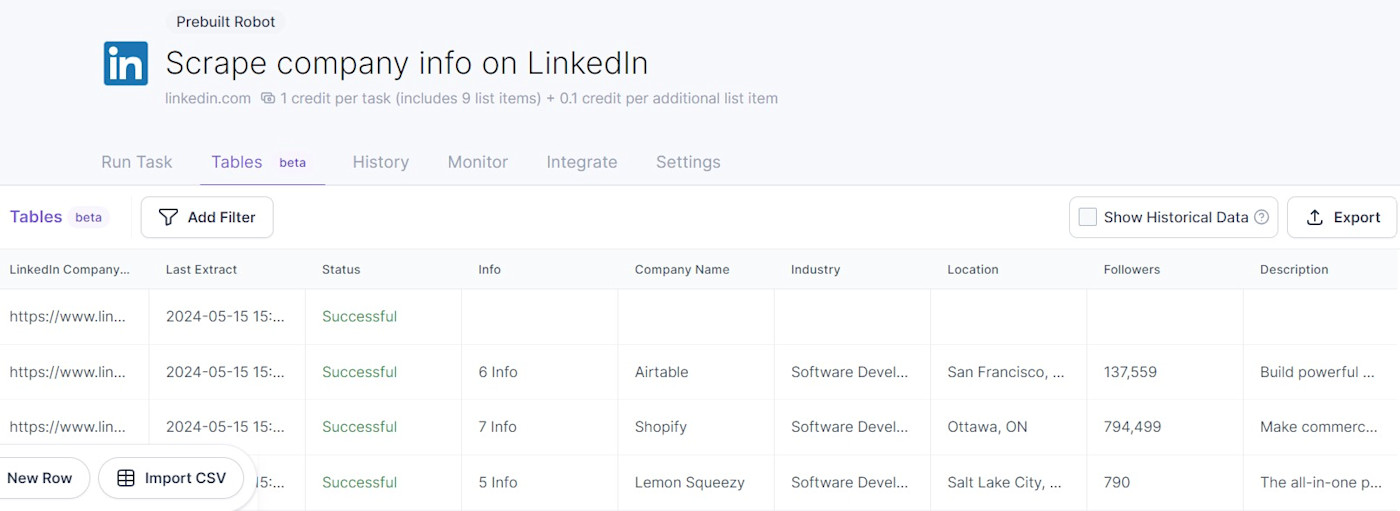This screenshot has width=1400, height=511.
Task: Expand the 6 Info cell for Airtable
Action: [x=498, y=372]
